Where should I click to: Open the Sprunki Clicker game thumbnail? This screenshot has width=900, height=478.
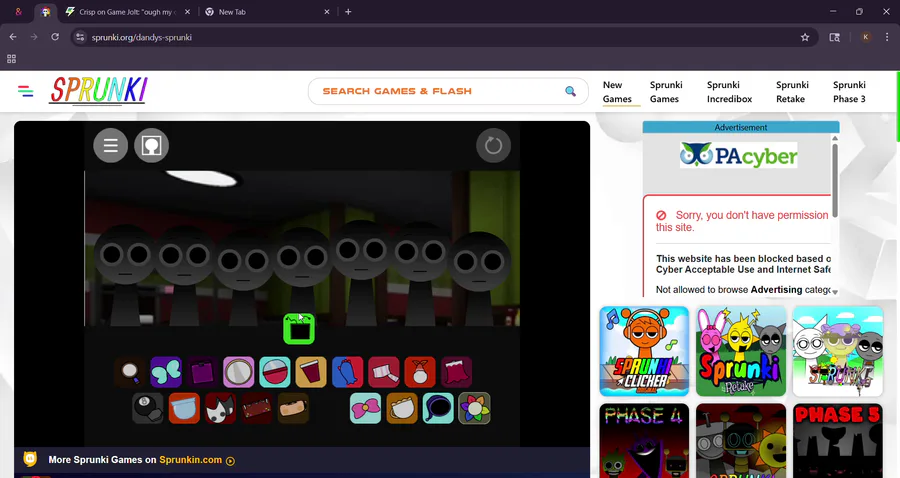[644, 351]
